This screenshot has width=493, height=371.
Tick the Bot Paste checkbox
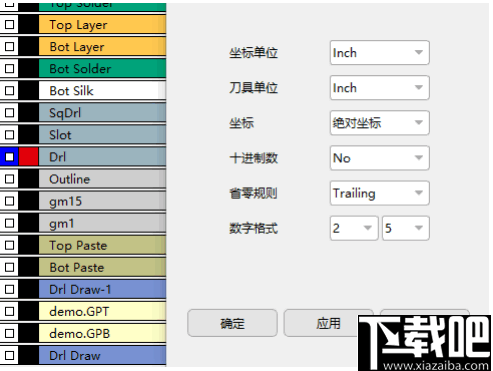9,267
